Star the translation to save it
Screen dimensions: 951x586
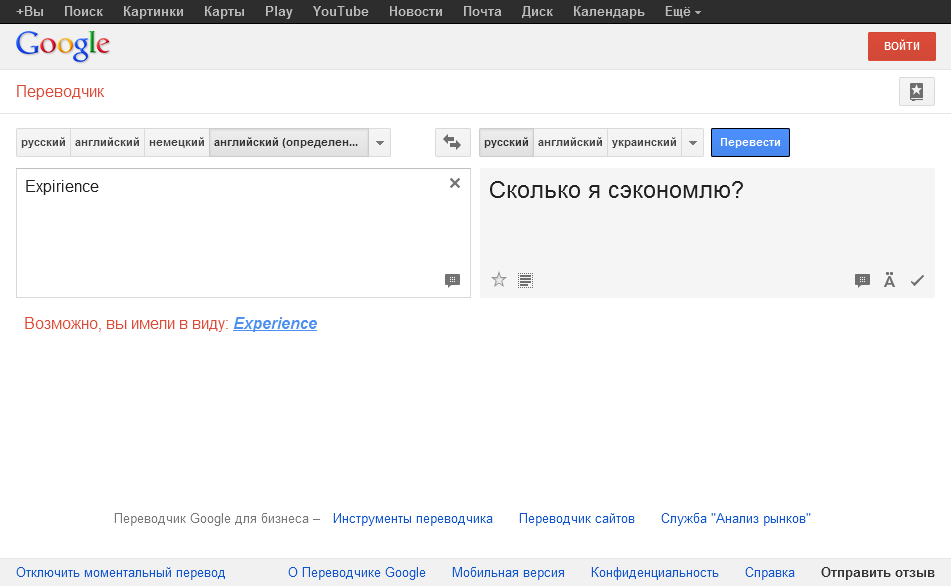499,280
